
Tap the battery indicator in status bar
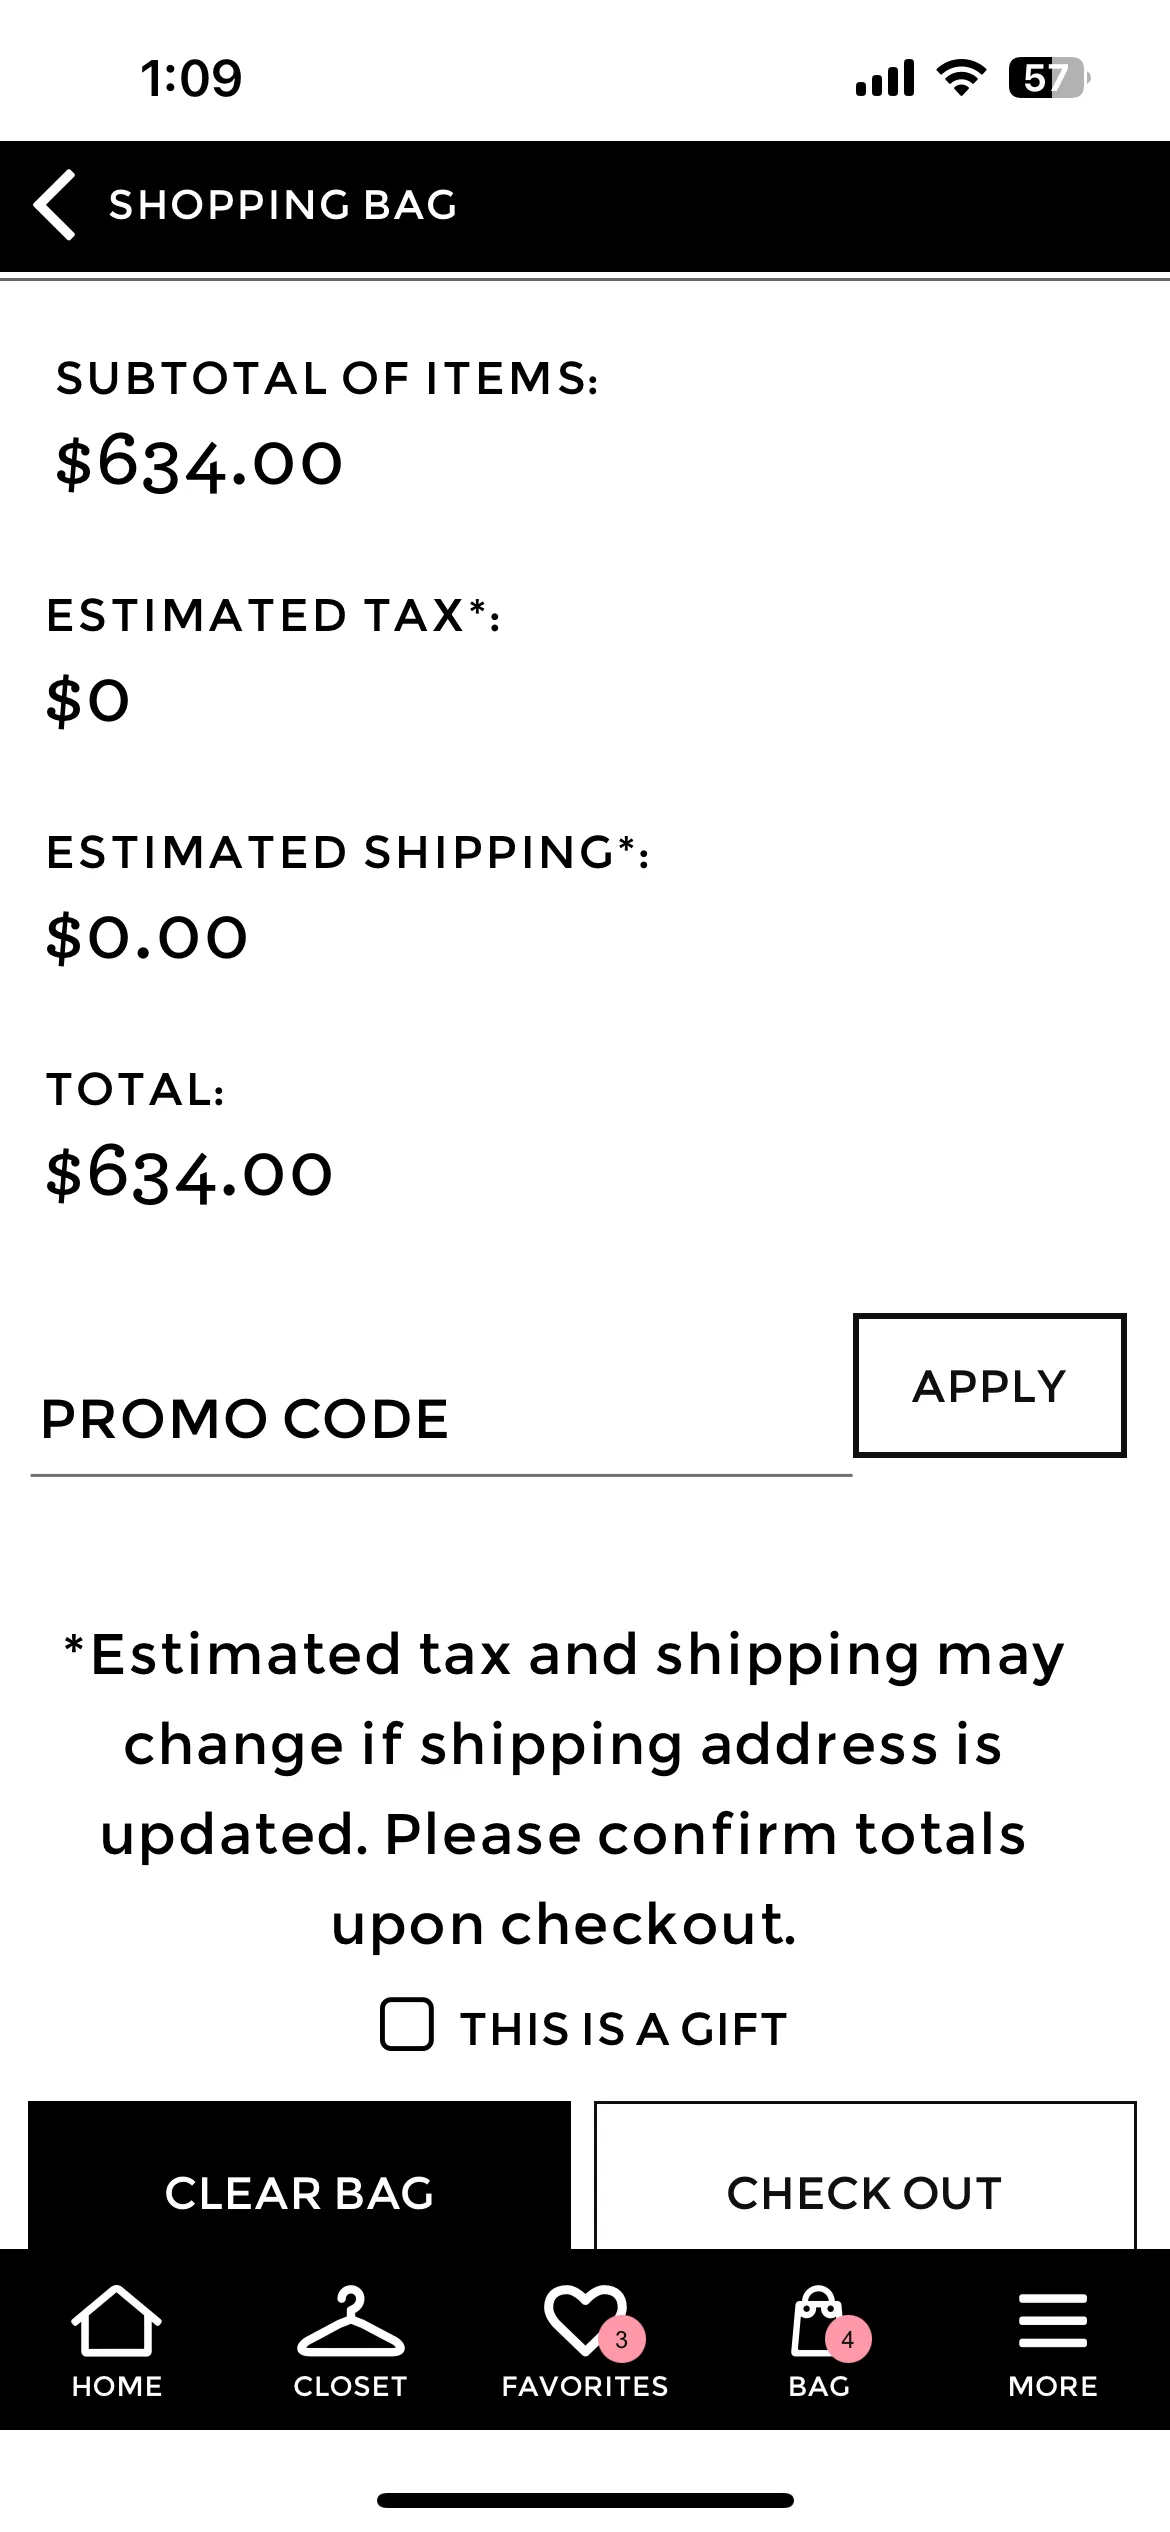pos(1048,78)
